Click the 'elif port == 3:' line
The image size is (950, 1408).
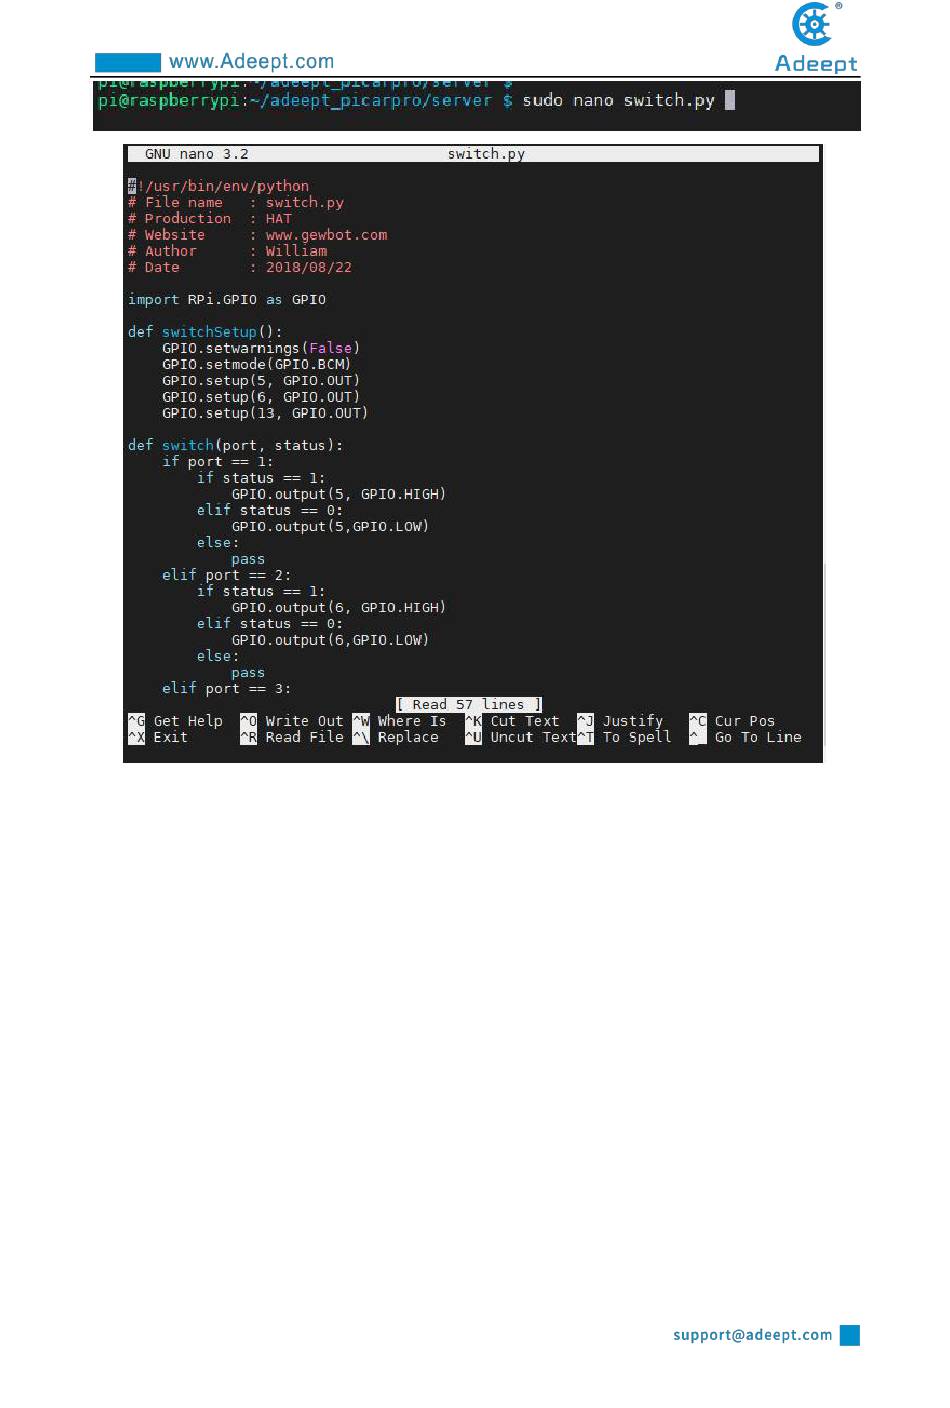pos(226,688)
